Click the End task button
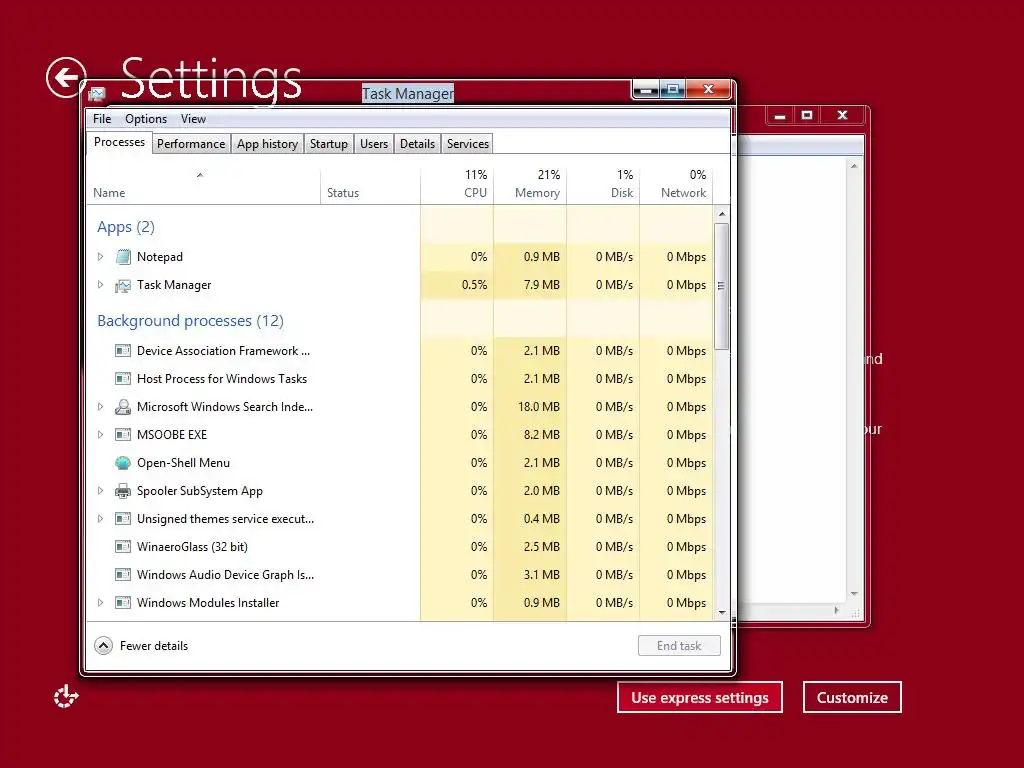 point(679,646)
